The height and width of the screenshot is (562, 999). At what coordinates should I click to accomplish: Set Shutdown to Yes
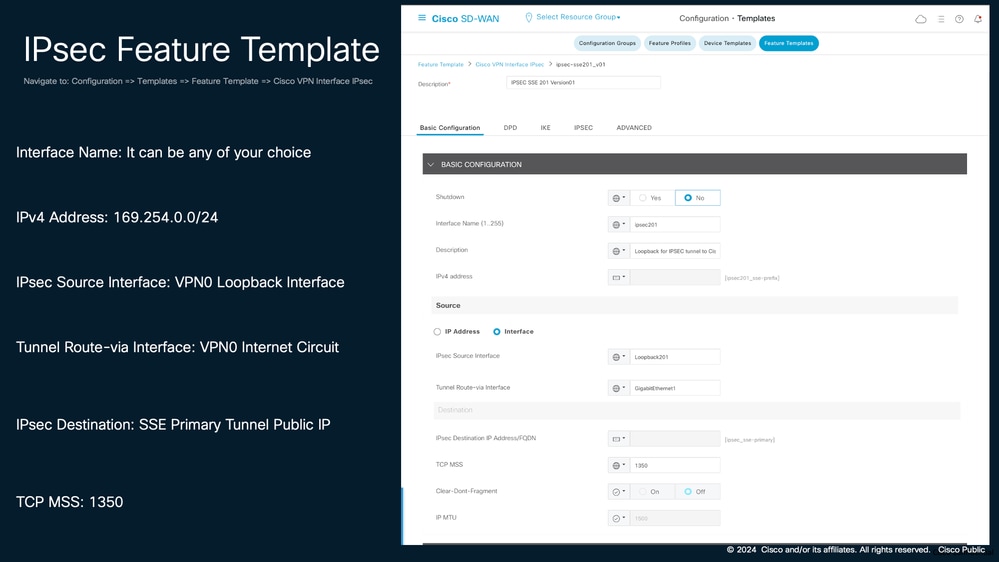pos(650,198)
